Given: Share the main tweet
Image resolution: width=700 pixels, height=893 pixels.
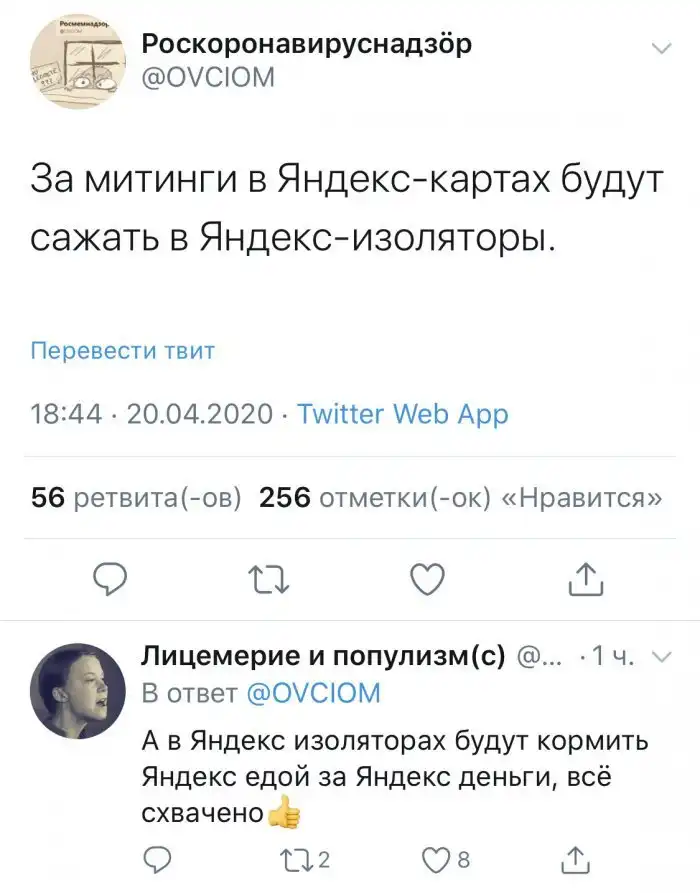Looking at the screenshot, I should tap(585, 577).
